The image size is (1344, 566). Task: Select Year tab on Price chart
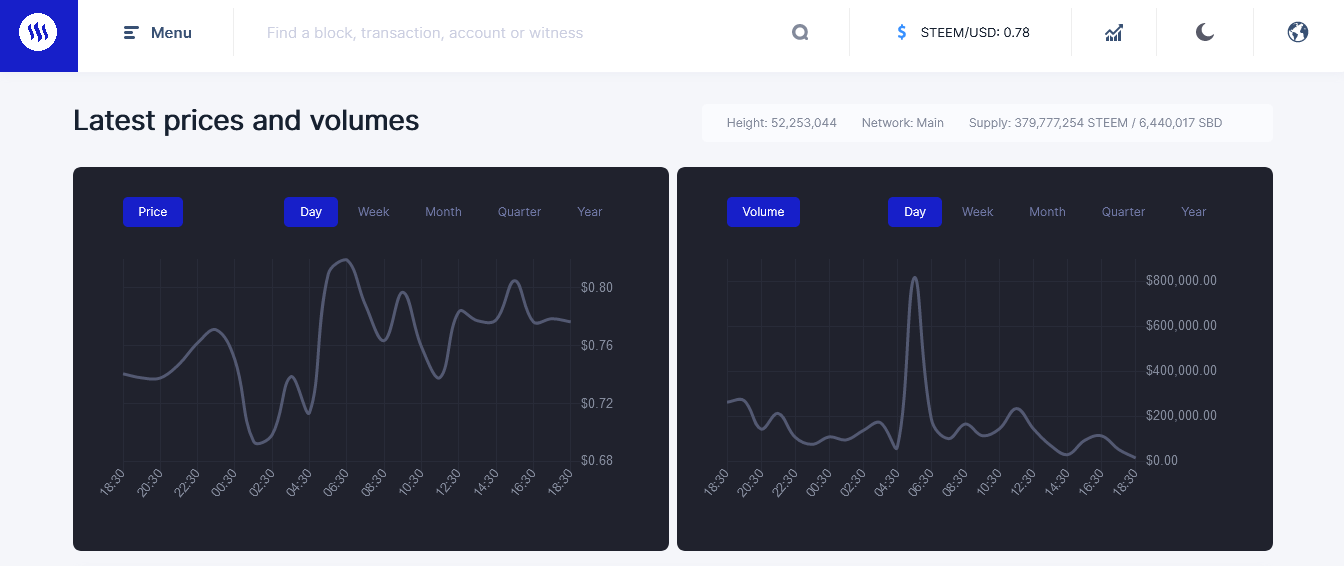click(590, 212)
